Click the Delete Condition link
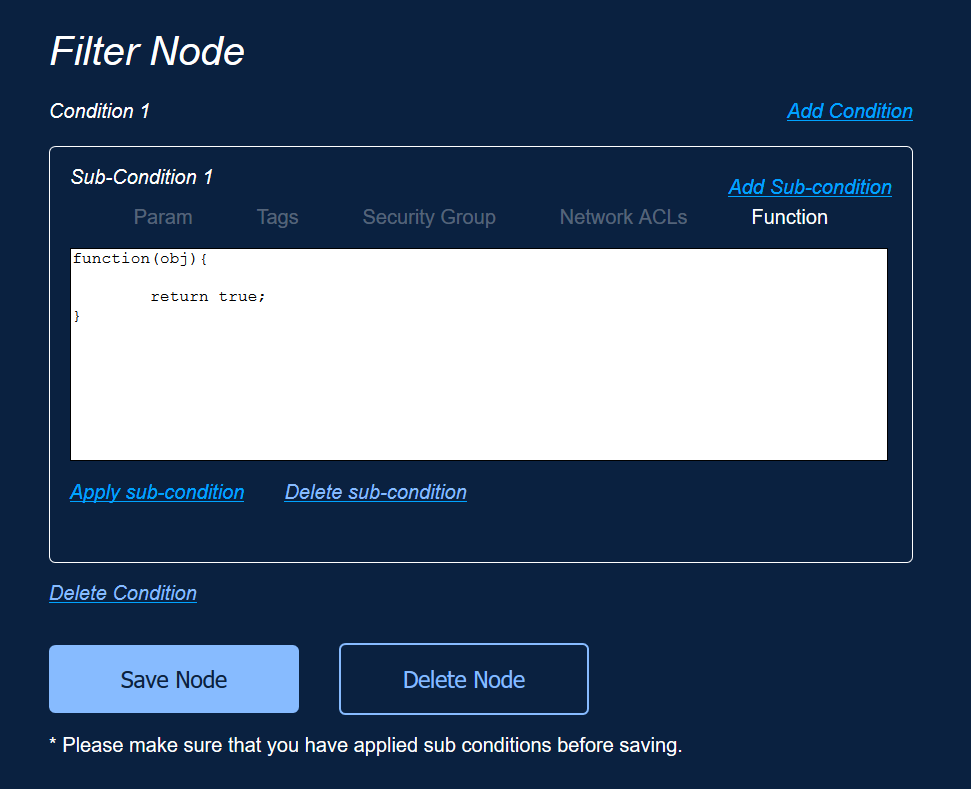This screenshot has width=971, height=789. (123, 593)
